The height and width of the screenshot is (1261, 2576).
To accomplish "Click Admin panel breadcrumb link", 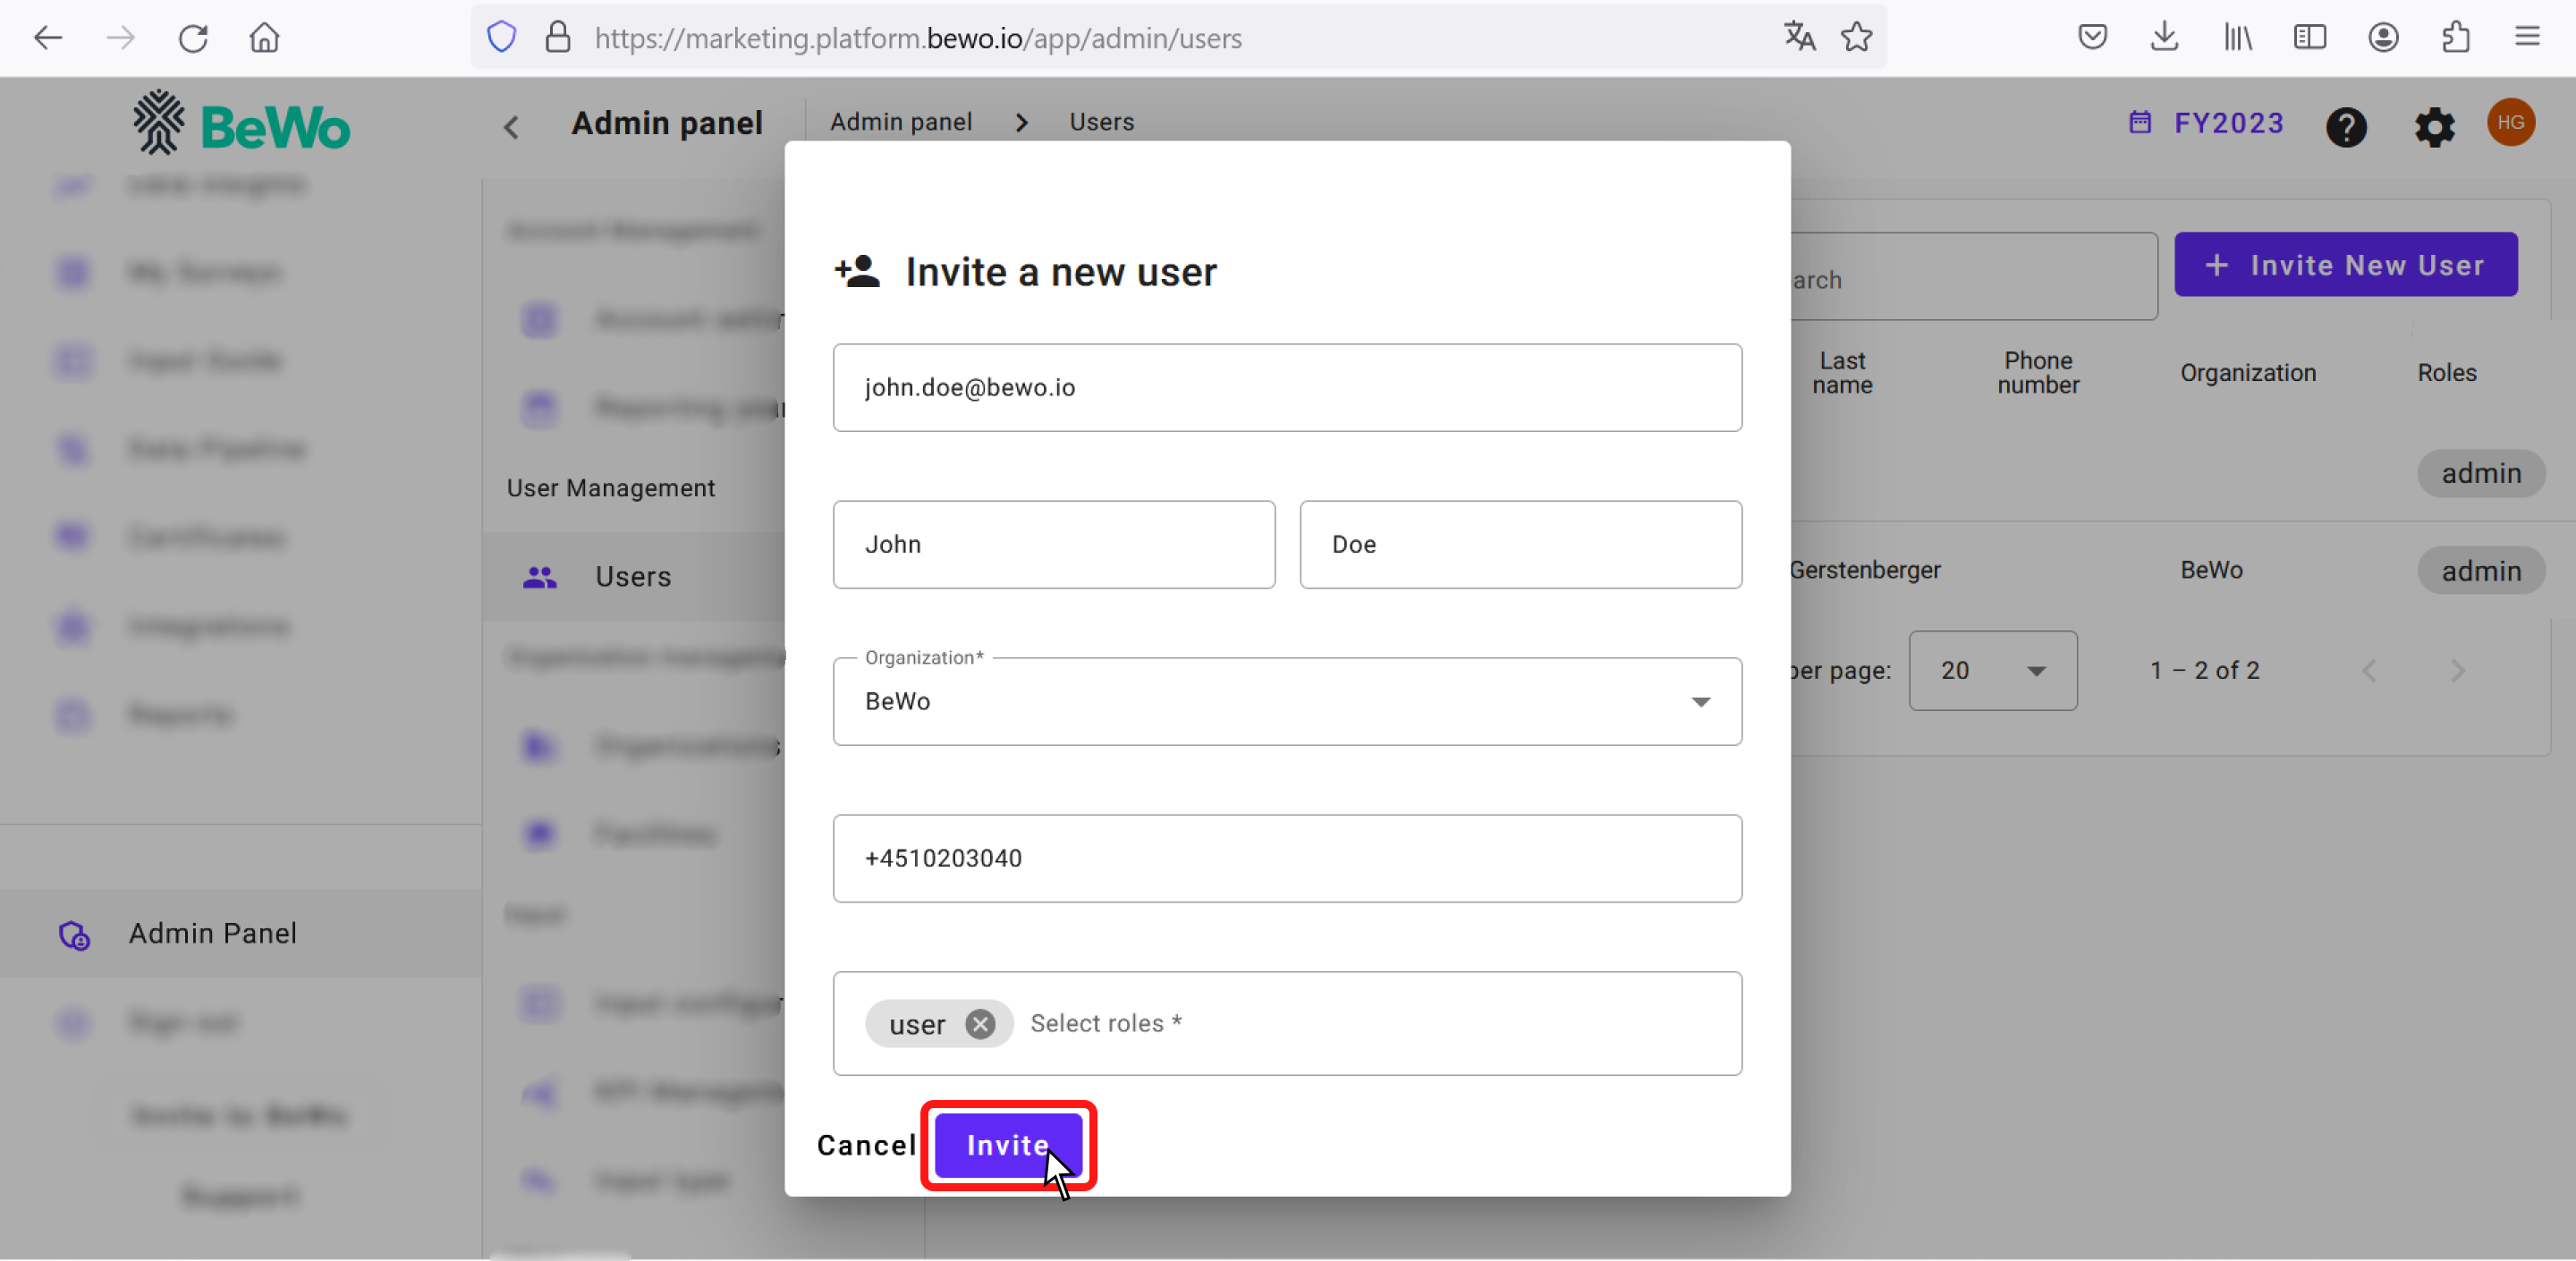I will point(901,122).
